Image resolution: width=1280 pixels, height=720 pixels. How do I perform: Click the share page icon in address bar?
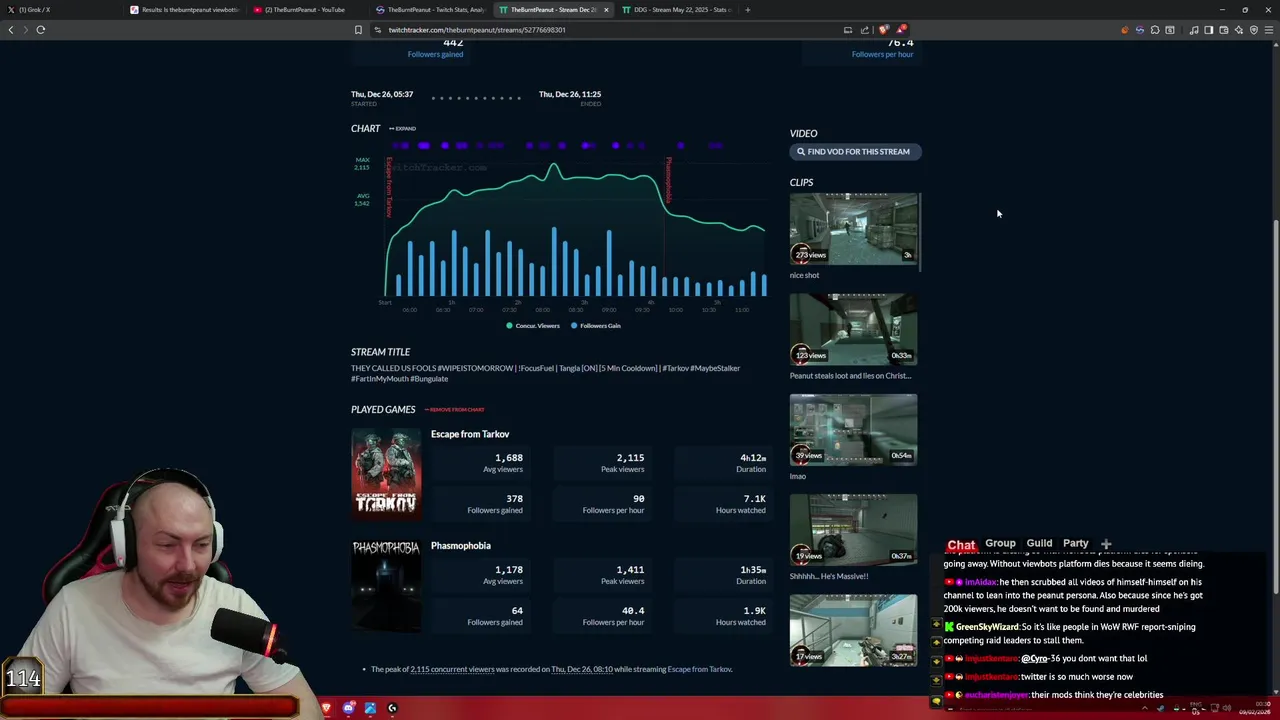(x=866, y=30)
